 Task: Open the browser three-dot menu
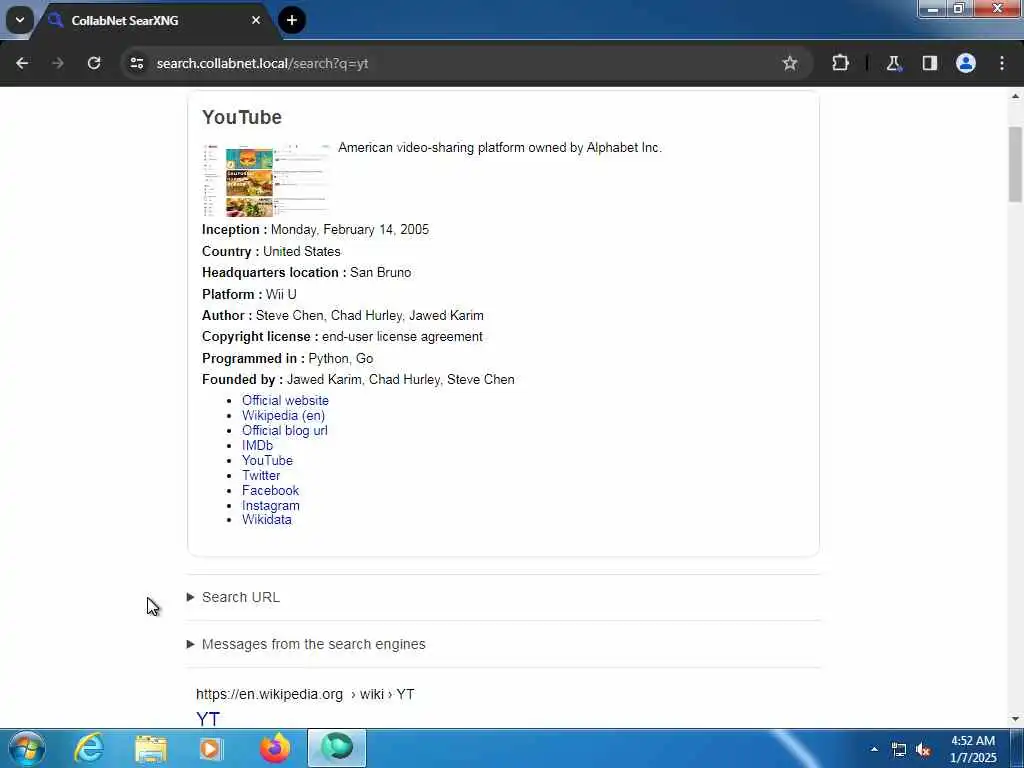(1002, 63)
